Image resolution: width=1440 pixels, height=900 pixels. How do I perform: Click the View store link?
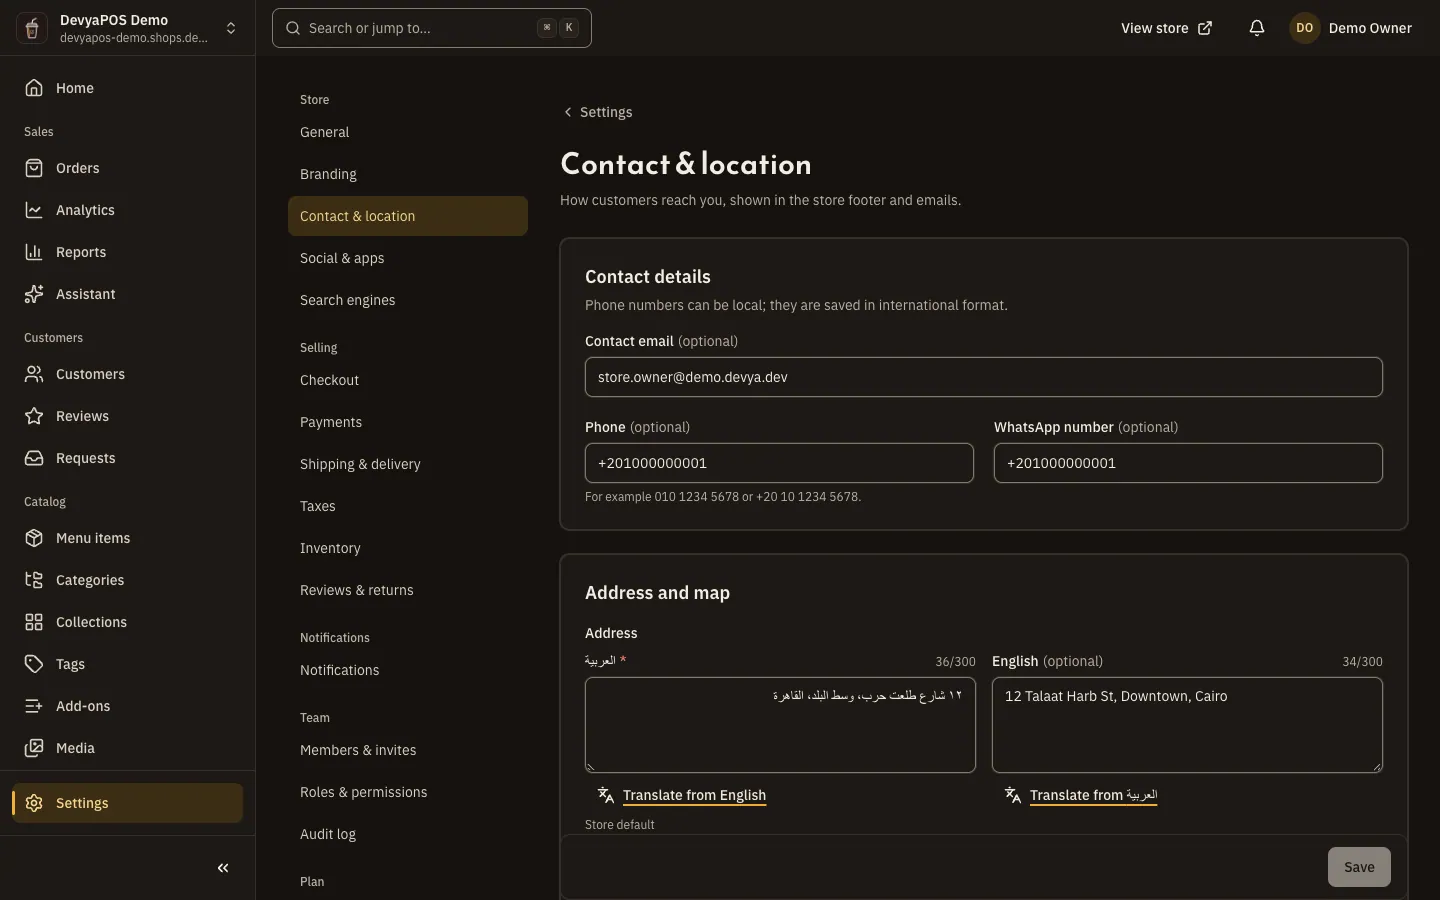click(x=1166, y=28)
